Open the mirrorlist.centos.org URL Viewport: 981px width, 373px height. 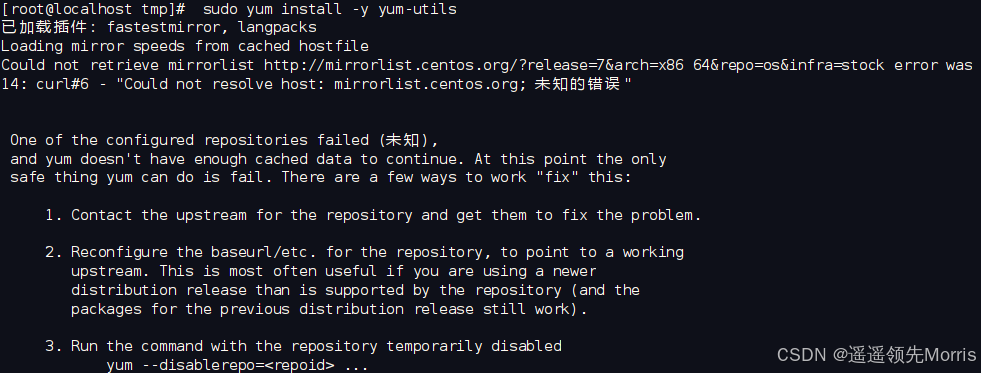point(574,65)
